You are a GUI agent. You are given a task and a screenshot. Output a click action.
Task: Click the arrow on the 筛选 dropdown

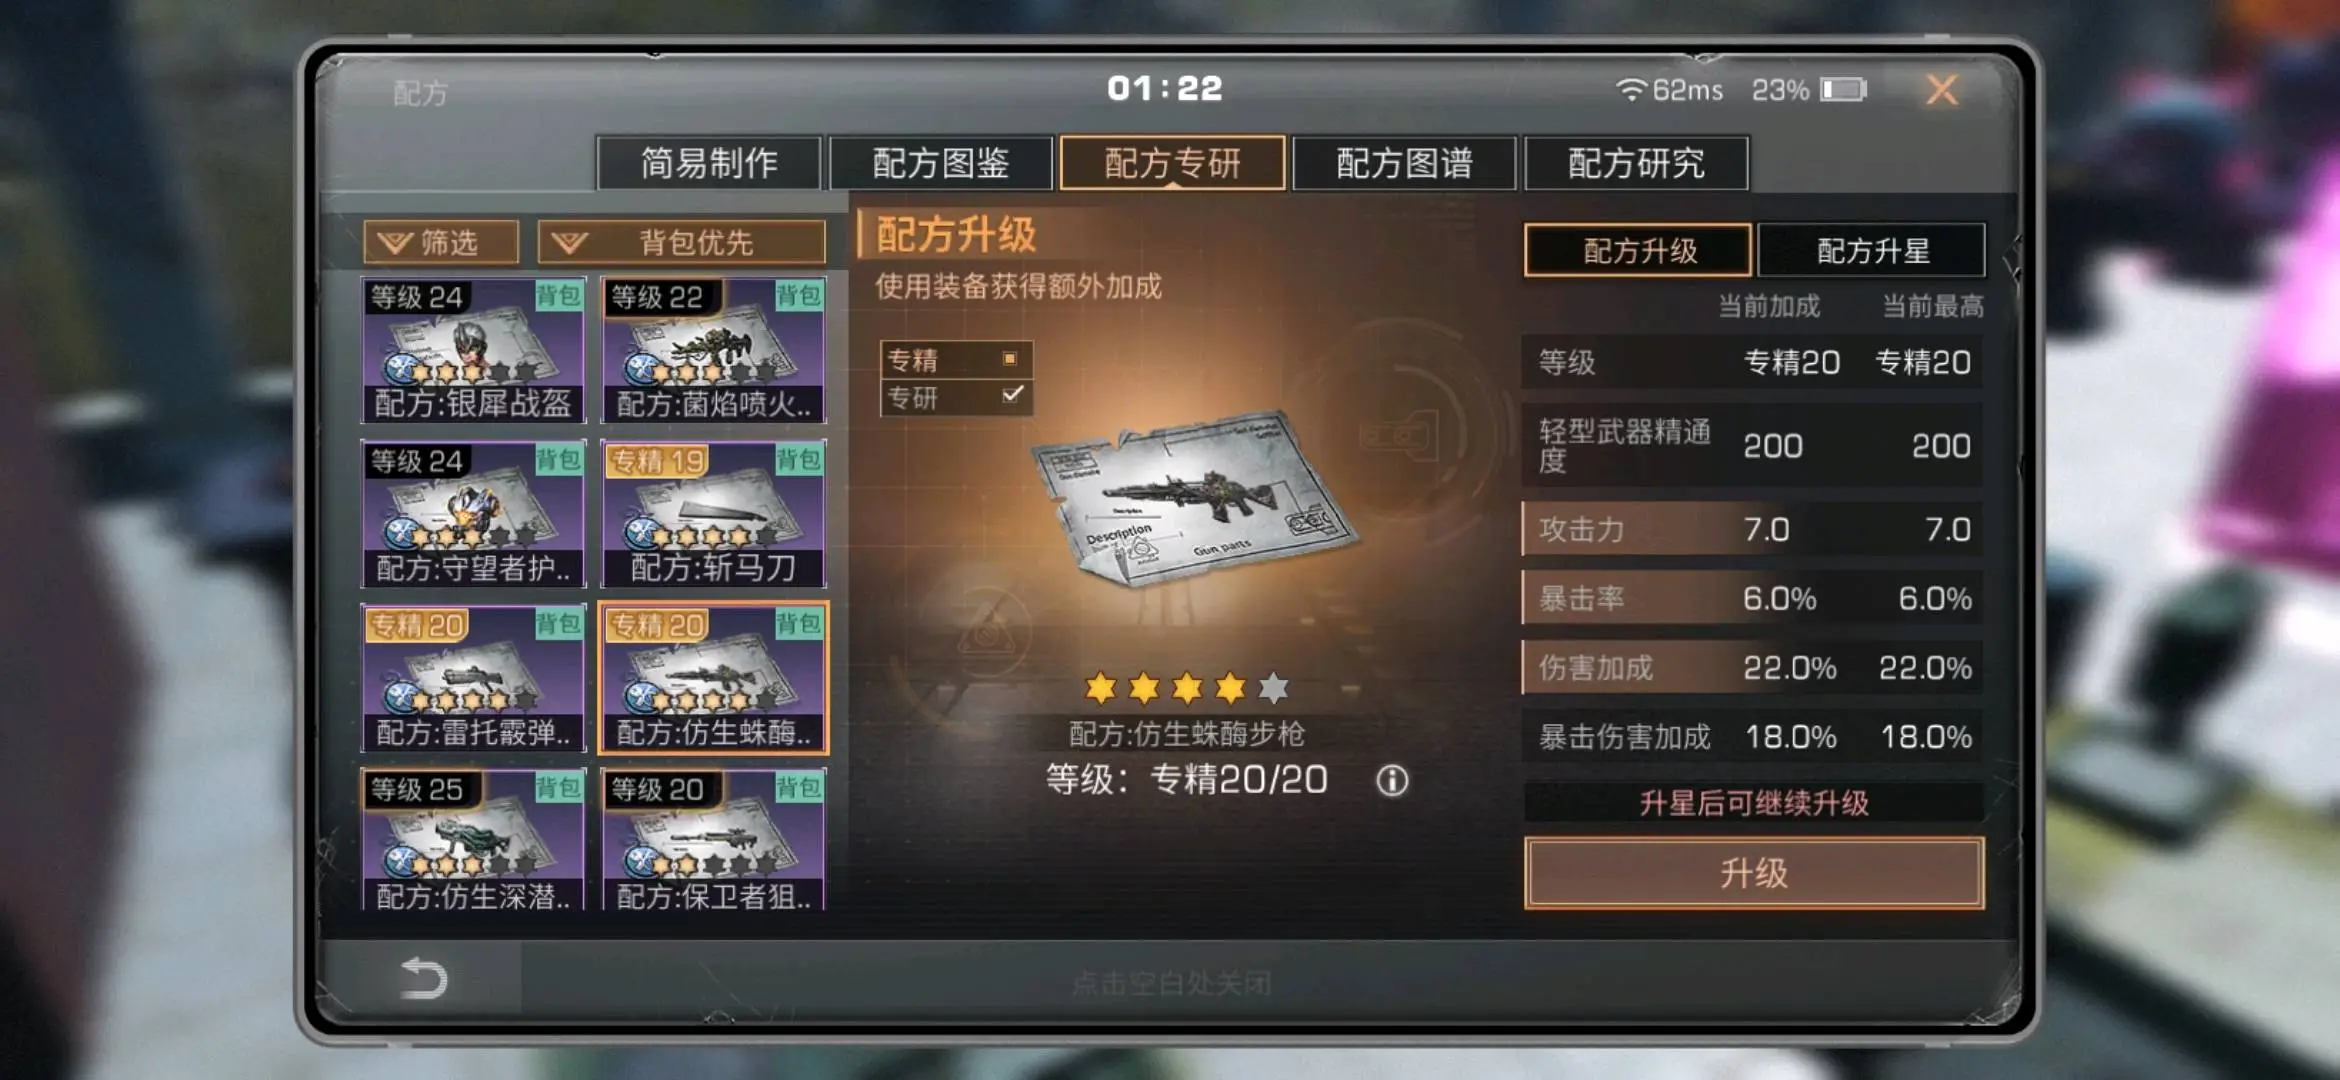coord(395,243)
